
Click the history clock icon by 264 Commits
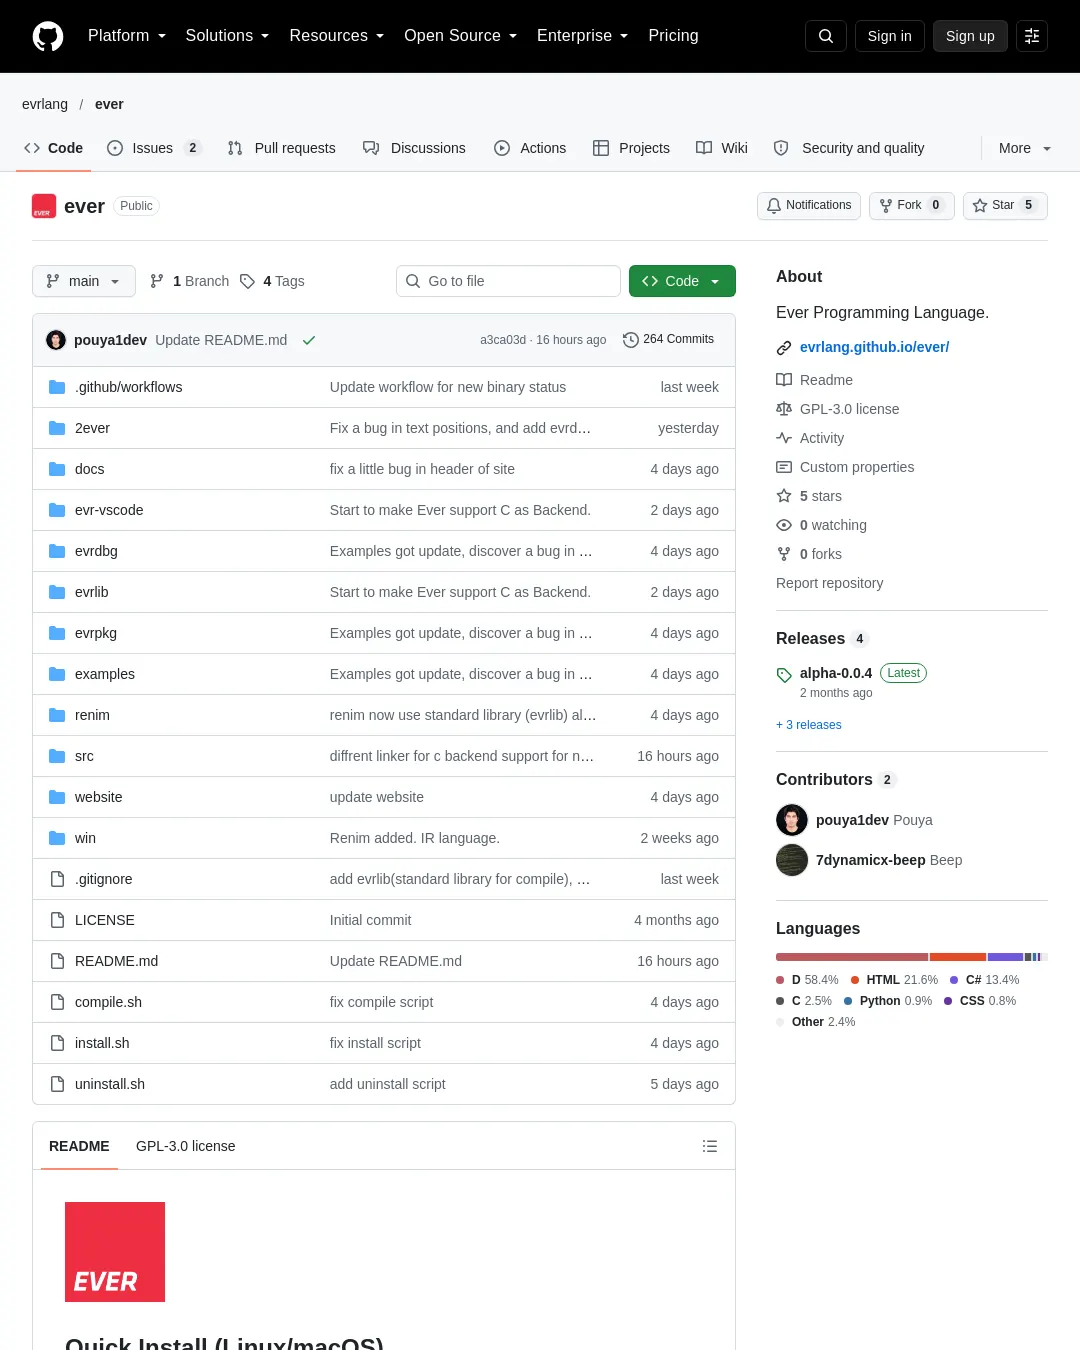coord(630,340)
